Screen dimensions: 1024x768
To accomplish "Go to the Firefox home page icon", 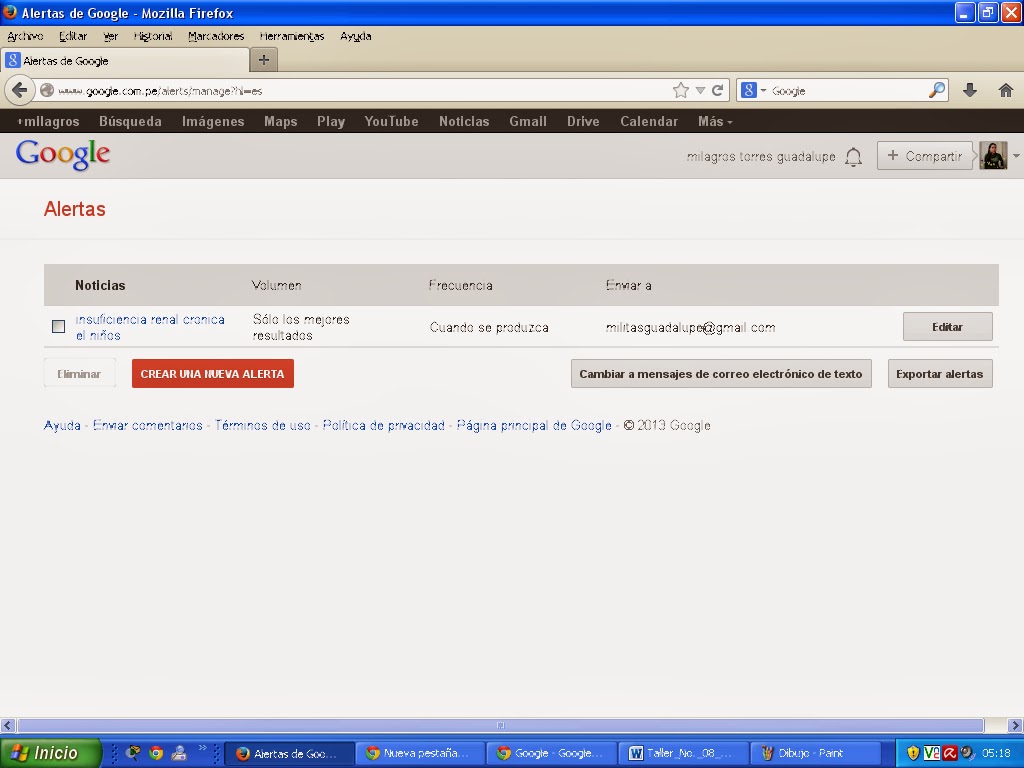I will 1006,90.
